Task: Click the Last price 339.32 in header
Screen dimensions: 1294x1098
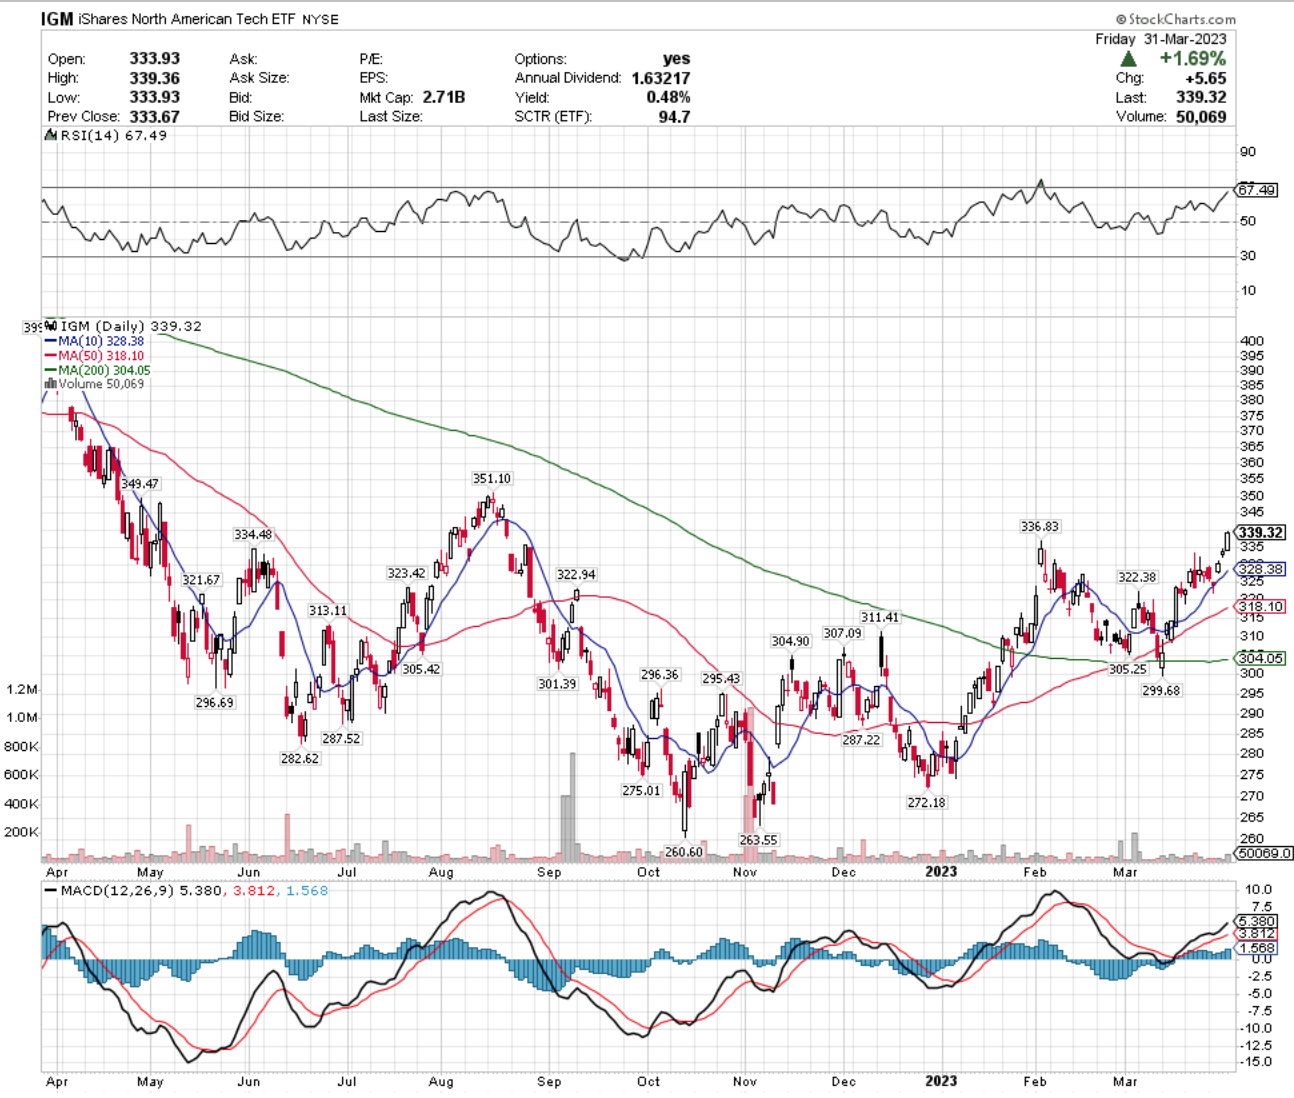Action: click(x=1202, y=97)
